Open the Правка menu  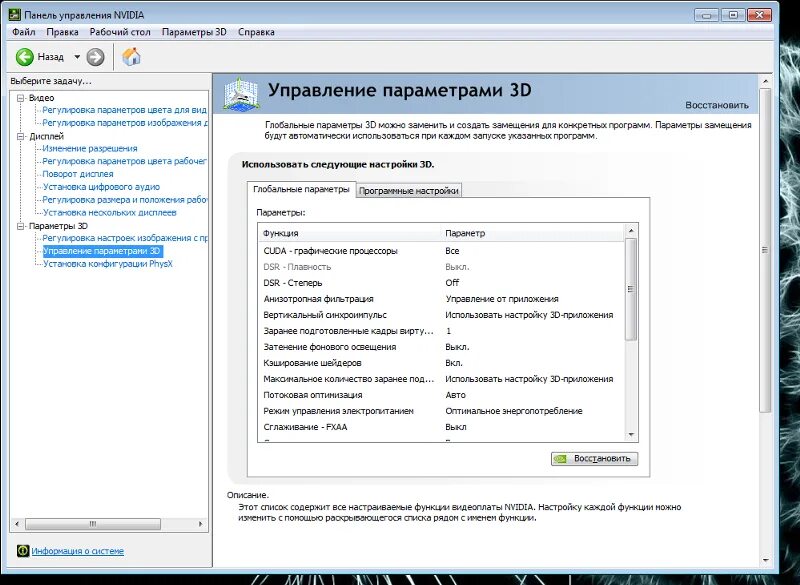click(x=62, y=32)
